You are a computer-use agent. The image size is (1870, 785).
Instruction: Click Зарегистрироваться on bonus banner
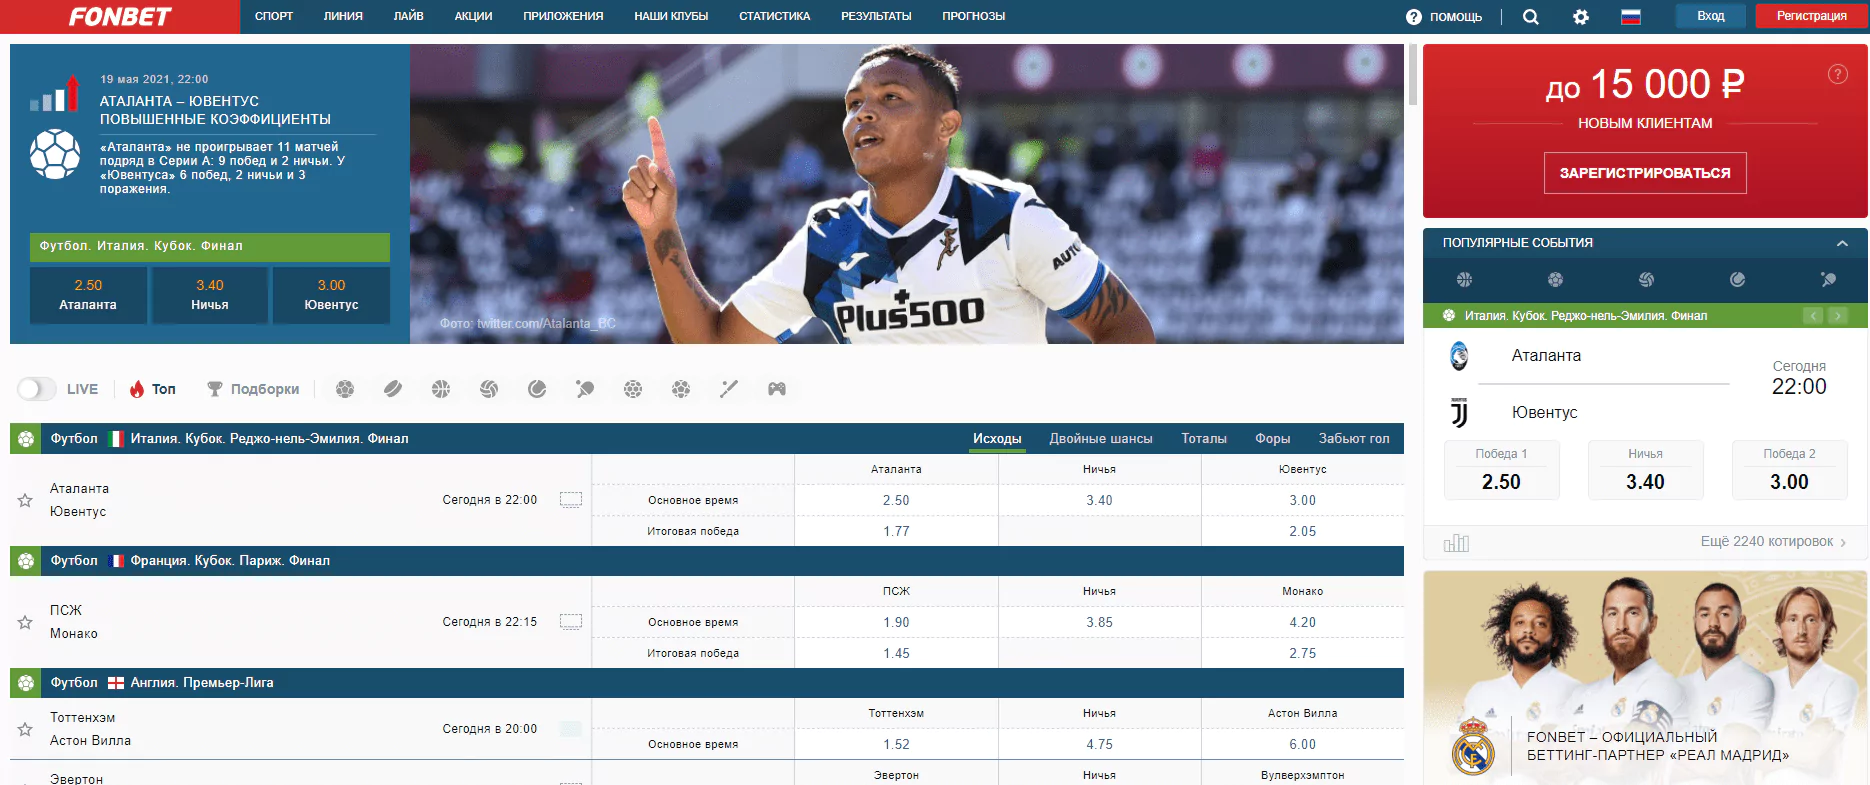1645,173
